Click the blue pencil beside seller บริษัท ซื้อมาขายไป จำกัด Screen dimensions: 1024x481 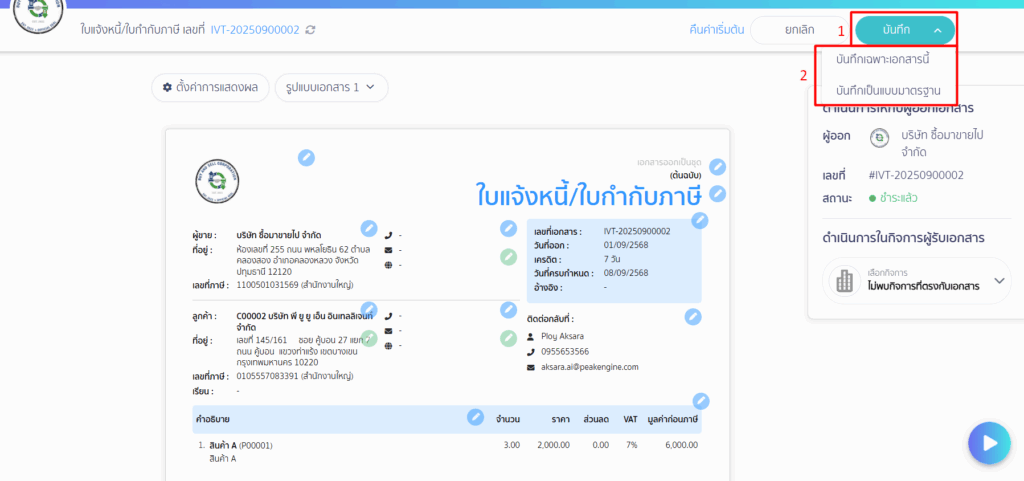click(370, 228)
